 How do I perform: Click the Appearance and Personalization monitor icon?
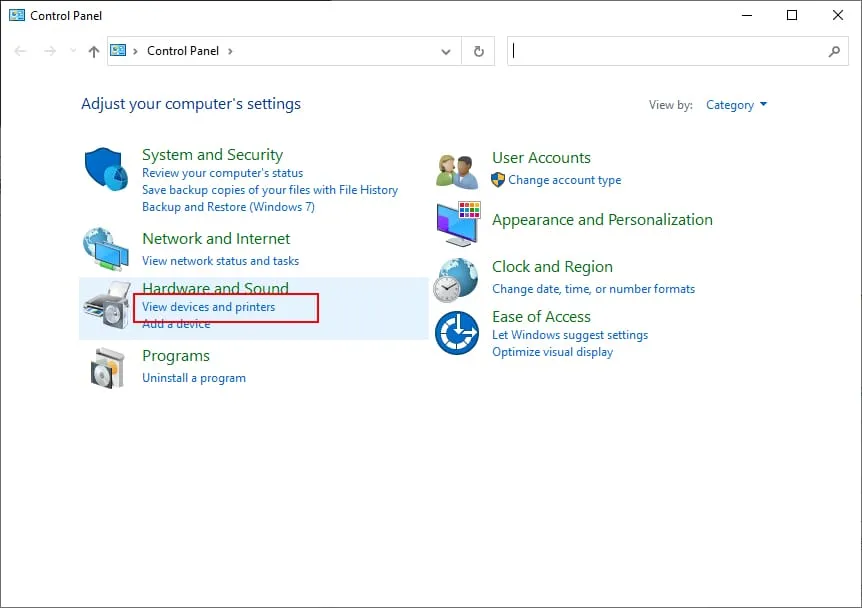click(458, 223)
